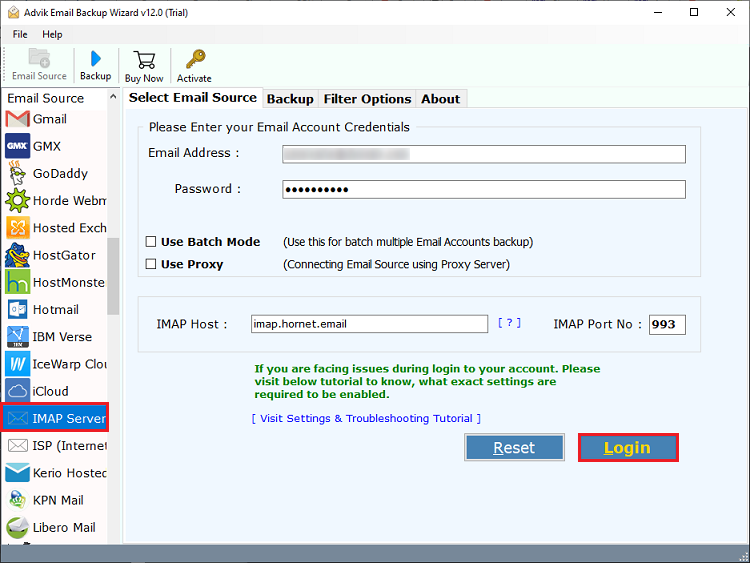Enable the Use Batch Mode checkbox
750x563 pixels.
[x=151, y=242]
